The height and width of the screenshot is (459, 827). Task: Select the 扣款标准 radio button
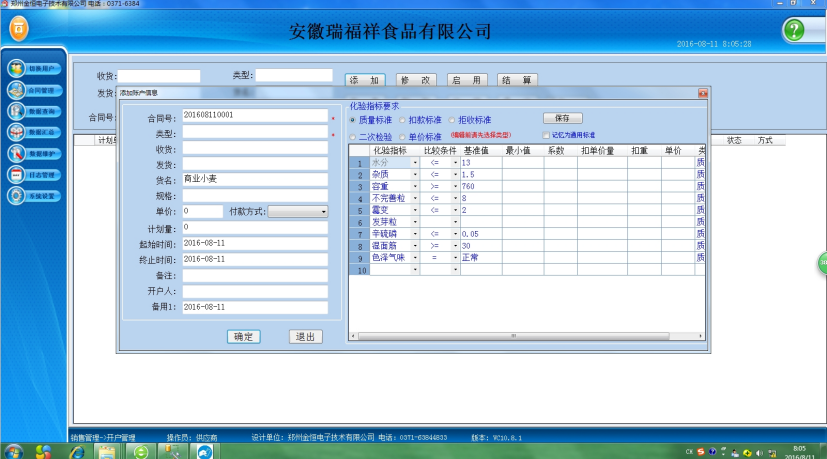[403, 120]
